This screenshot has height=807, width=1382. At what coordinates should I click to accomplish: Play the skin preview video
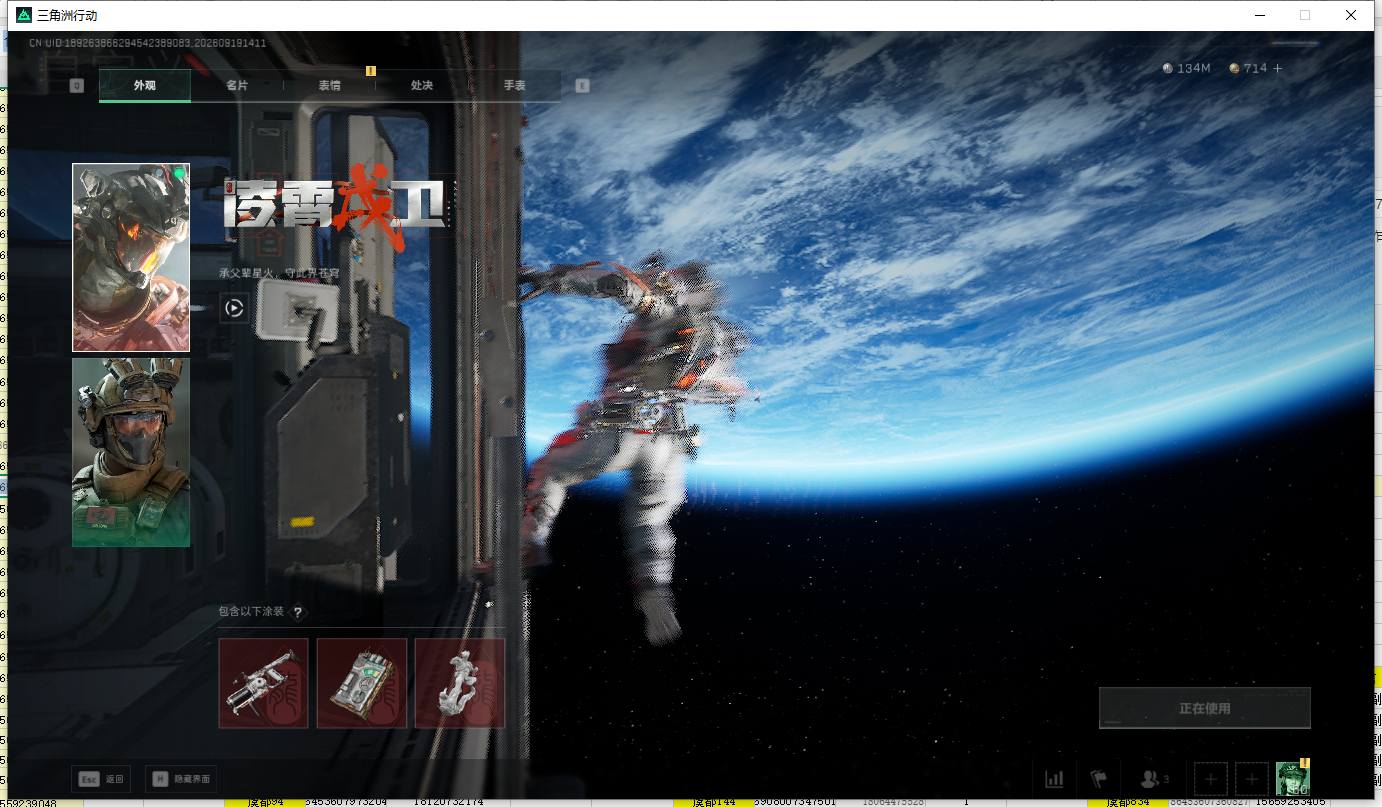(234, 308)
